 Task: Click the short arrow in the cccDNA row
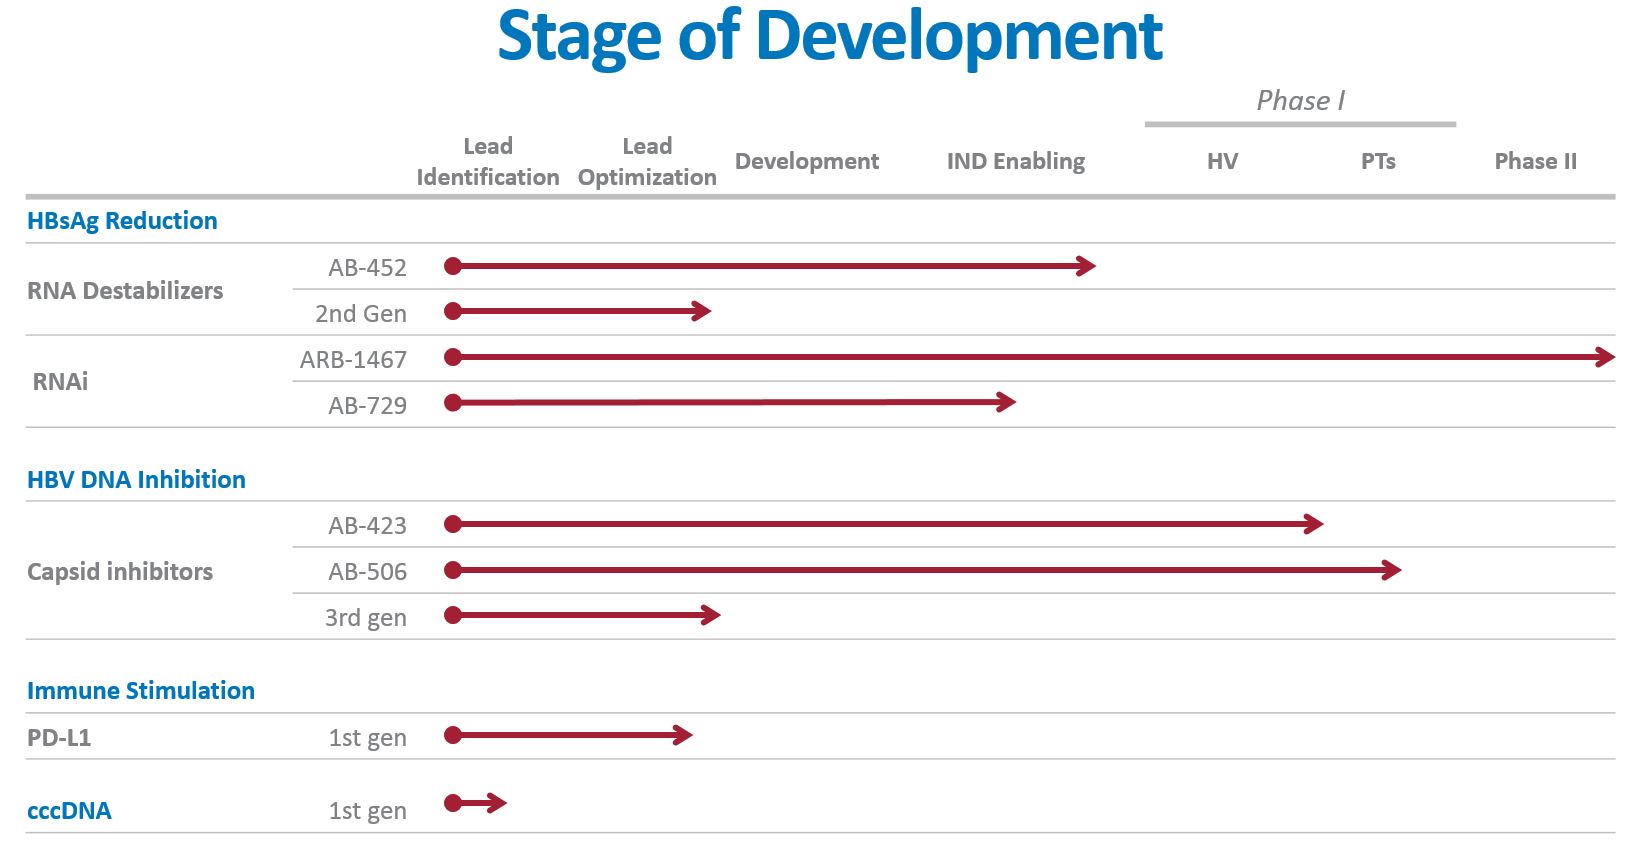click(478, 803)
